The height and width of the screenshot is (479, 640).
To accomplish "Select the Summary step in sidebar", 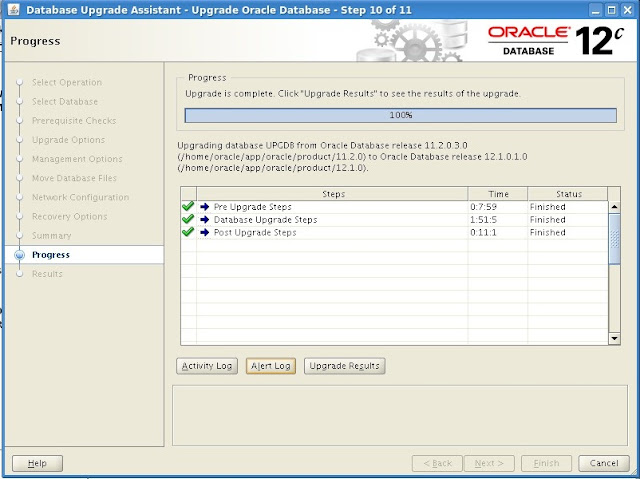I will click(x=51, y=235).
